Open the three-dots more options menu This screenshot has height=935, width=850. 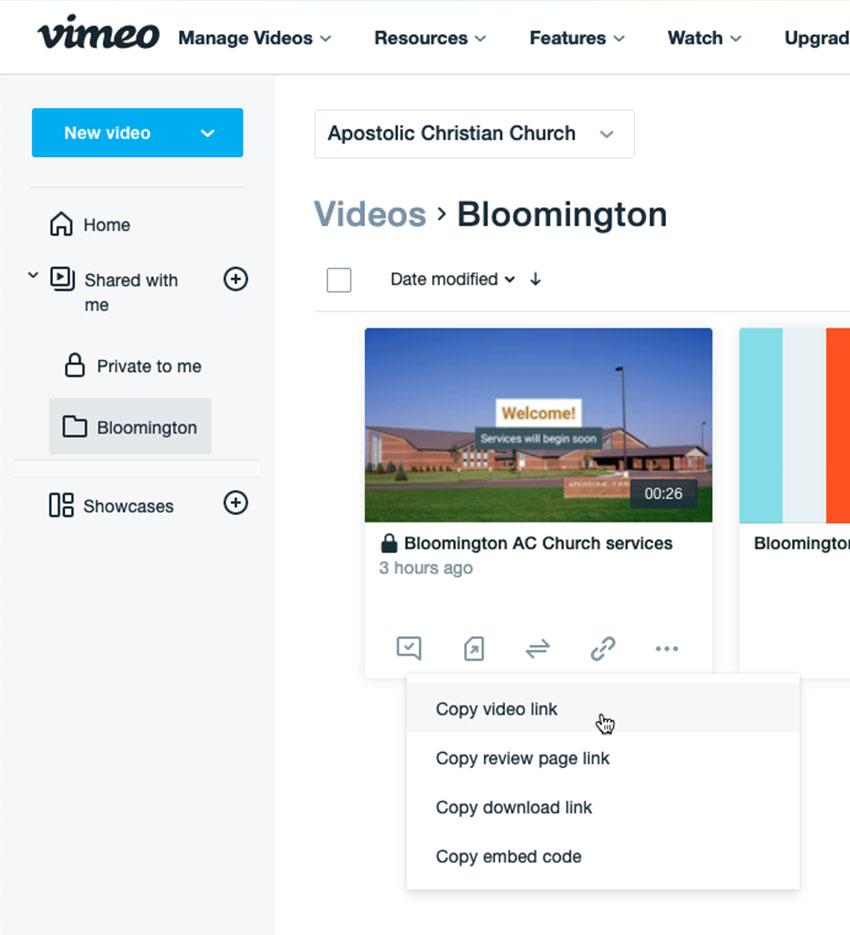(x=666, y=648)
